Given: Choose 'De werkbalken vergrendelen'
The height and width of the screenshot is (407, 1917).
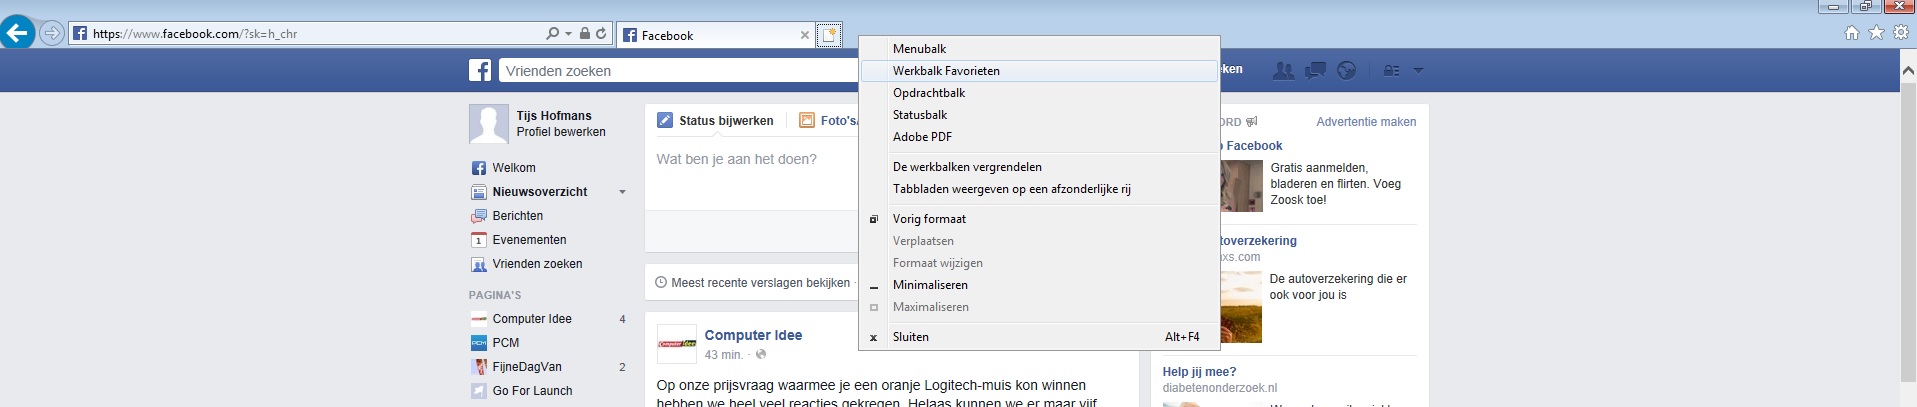Looking at the screenshot, I should click(1039, 167).
